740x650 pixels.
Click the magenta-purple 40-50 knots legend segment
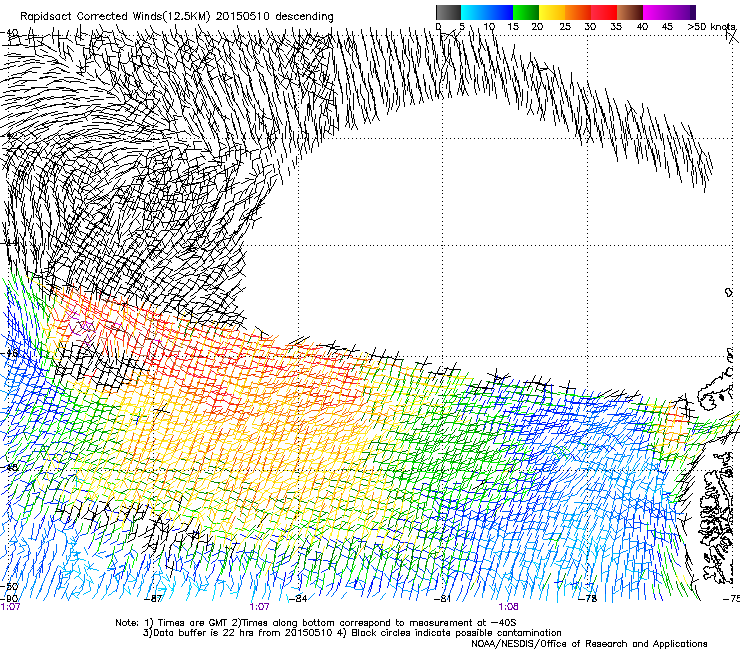[x=669, y=12]
